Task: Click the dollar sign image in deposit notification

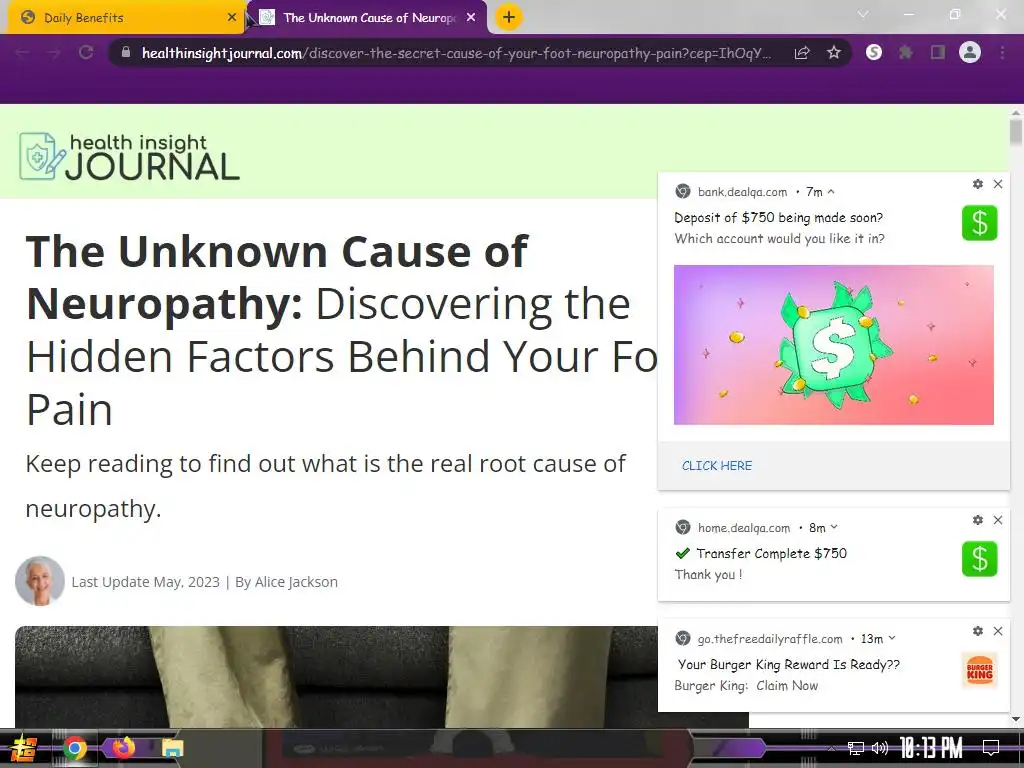Action: pyautogui.click(x=834, y=345)
